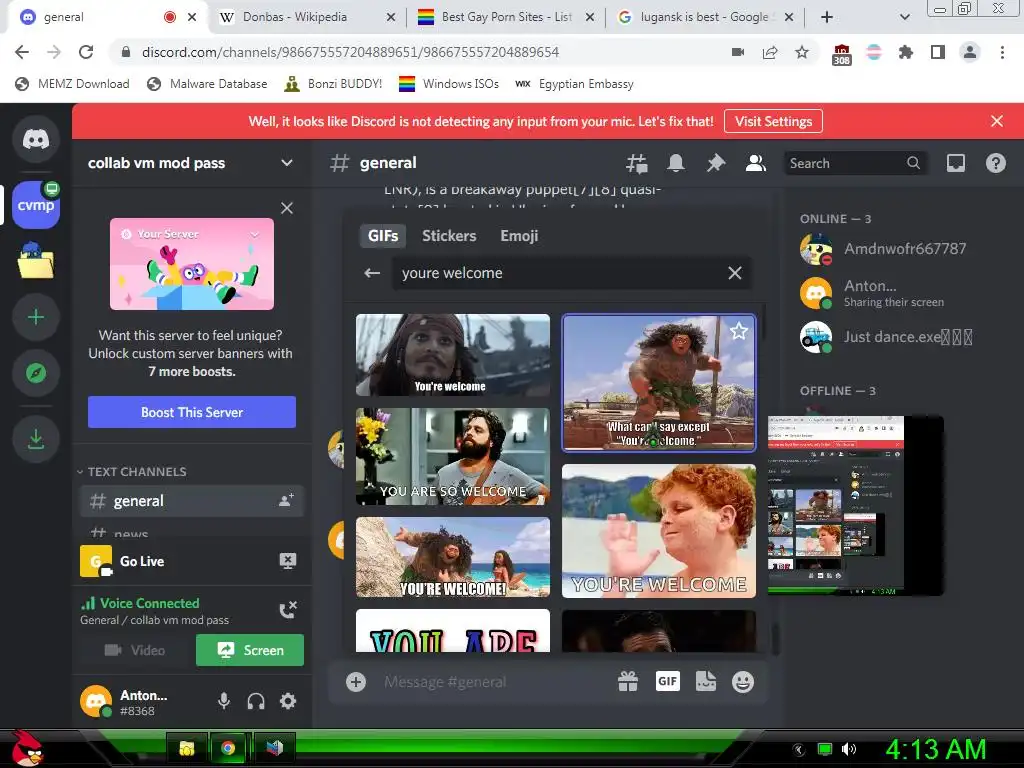Turn on Video camera button

(x=135, y=650)
